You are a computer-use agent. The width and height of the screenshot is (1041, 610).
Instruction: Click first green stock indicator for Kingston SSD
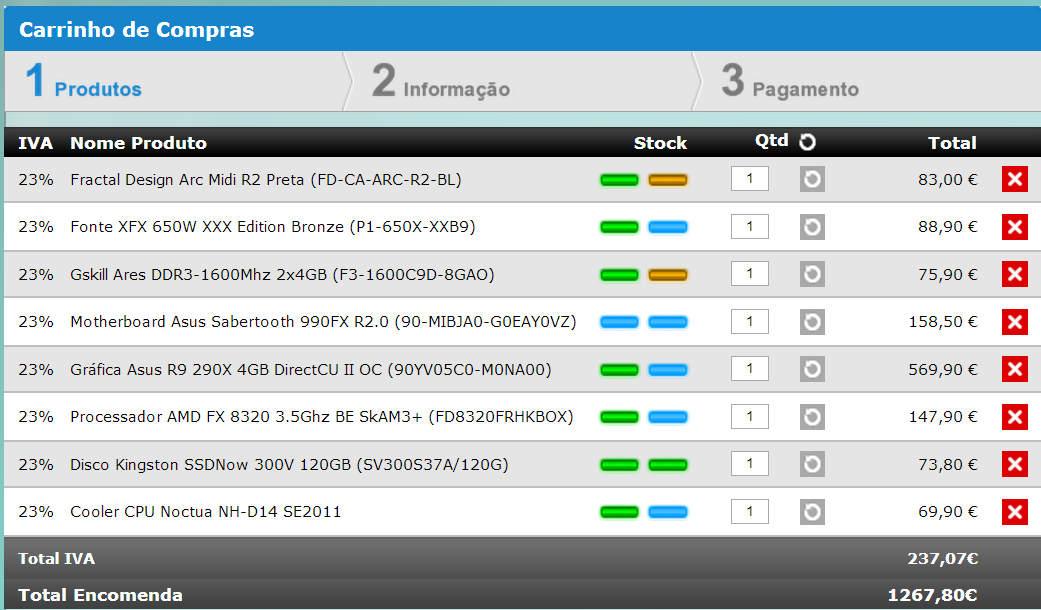pyautogui.click(x=619, y=465)
